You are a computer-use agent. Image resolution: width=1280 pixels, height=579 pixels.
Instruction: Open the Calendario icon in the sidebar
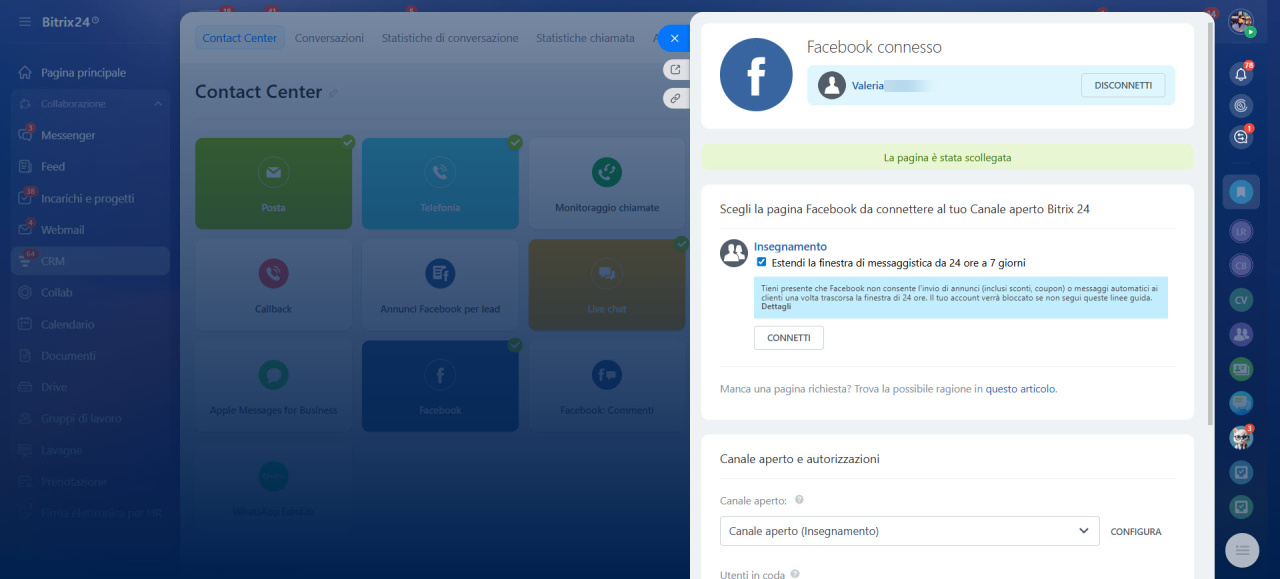(24, 324)
